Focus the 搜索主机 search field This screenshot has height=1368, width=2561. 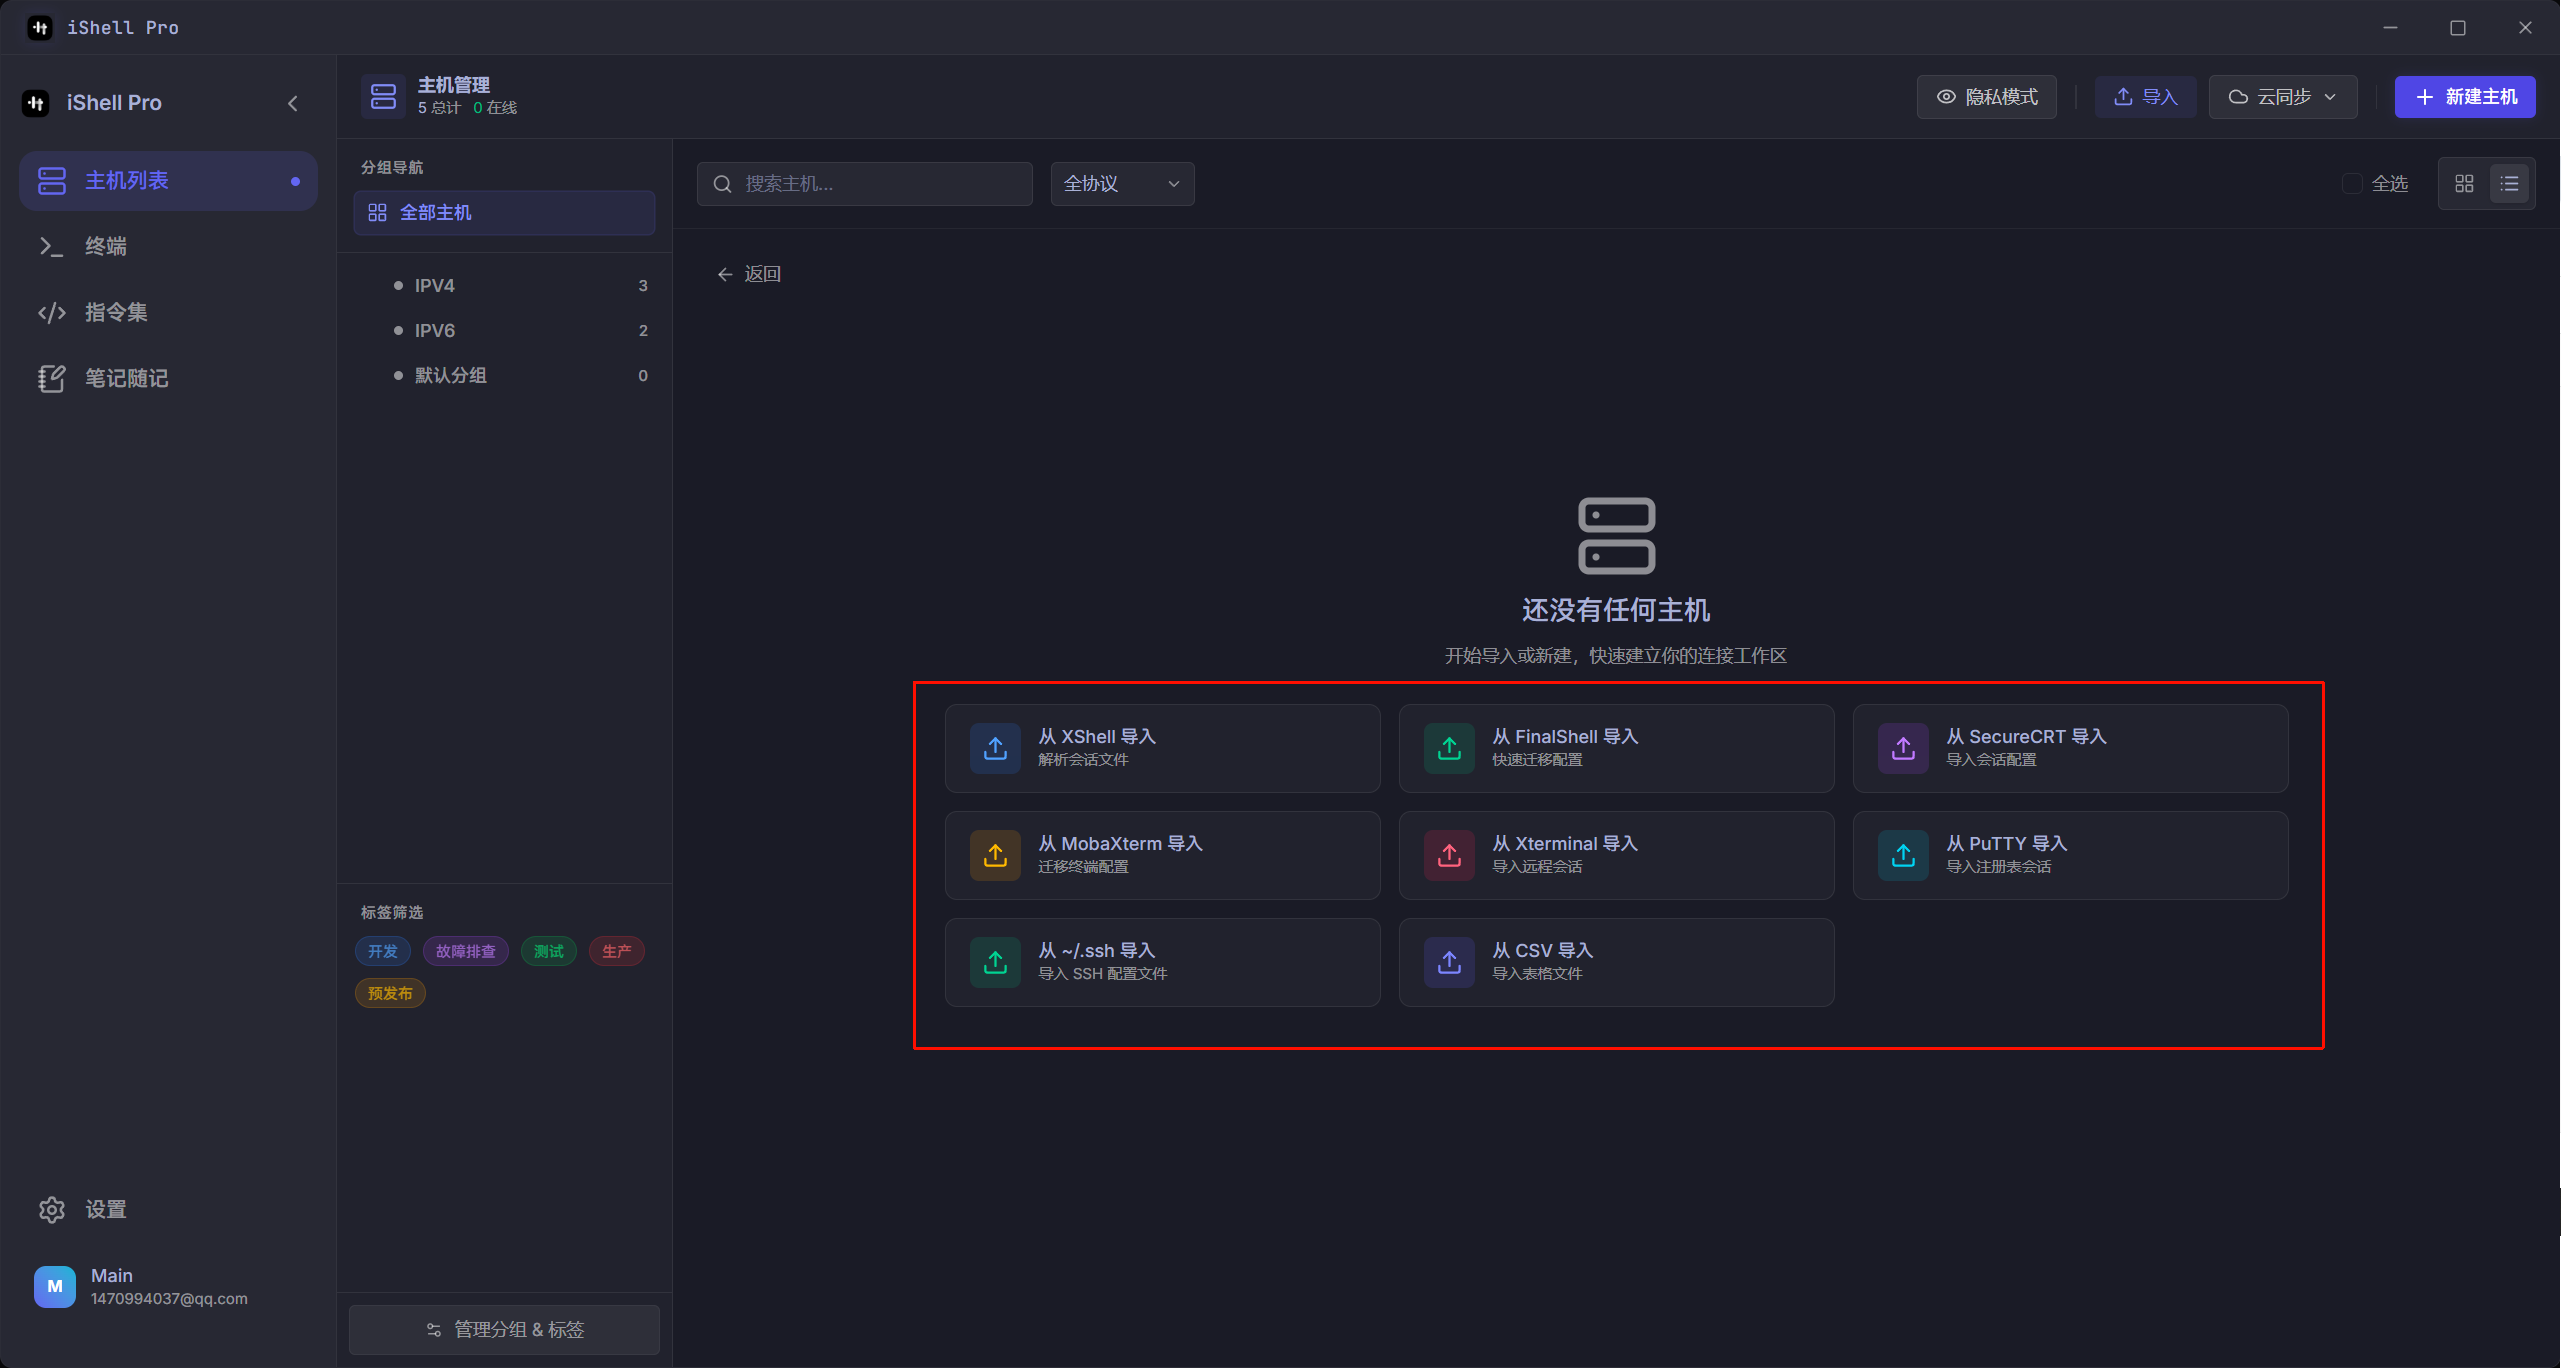[865, 184]
